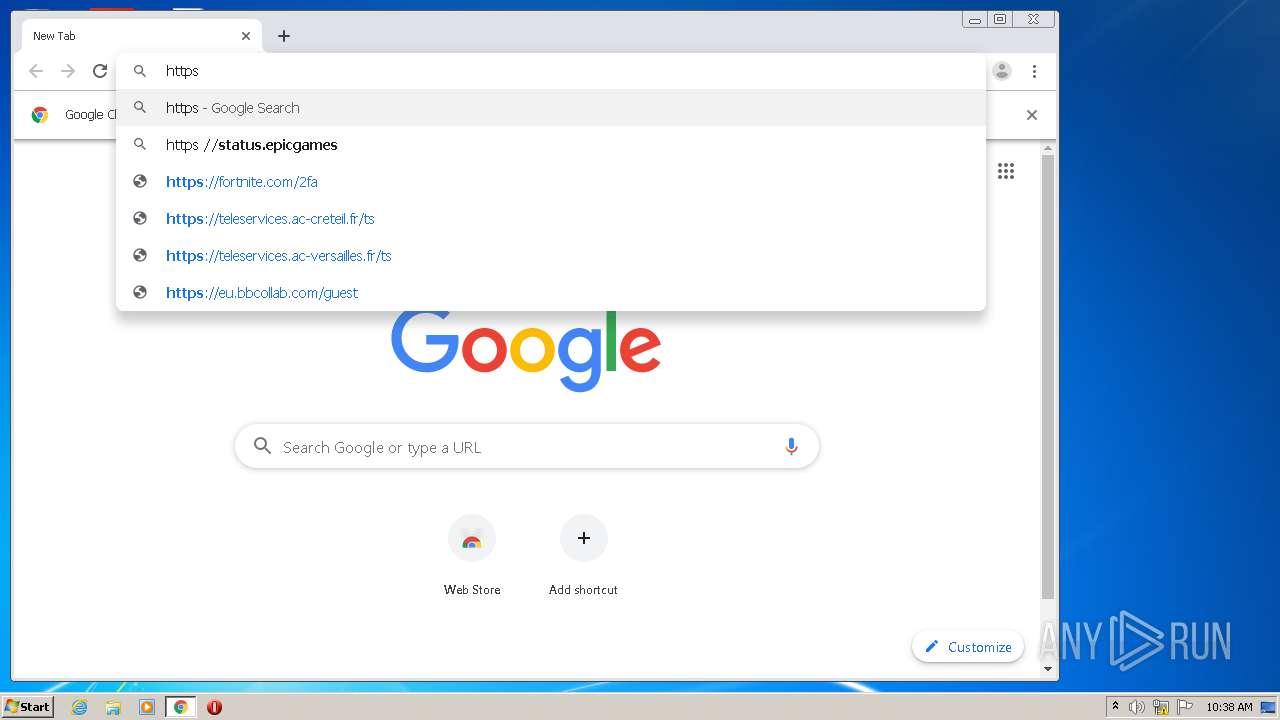1280x720 pixels.
Task: Launch Internet Explorer from the taskbar
Action: [79, 707]
